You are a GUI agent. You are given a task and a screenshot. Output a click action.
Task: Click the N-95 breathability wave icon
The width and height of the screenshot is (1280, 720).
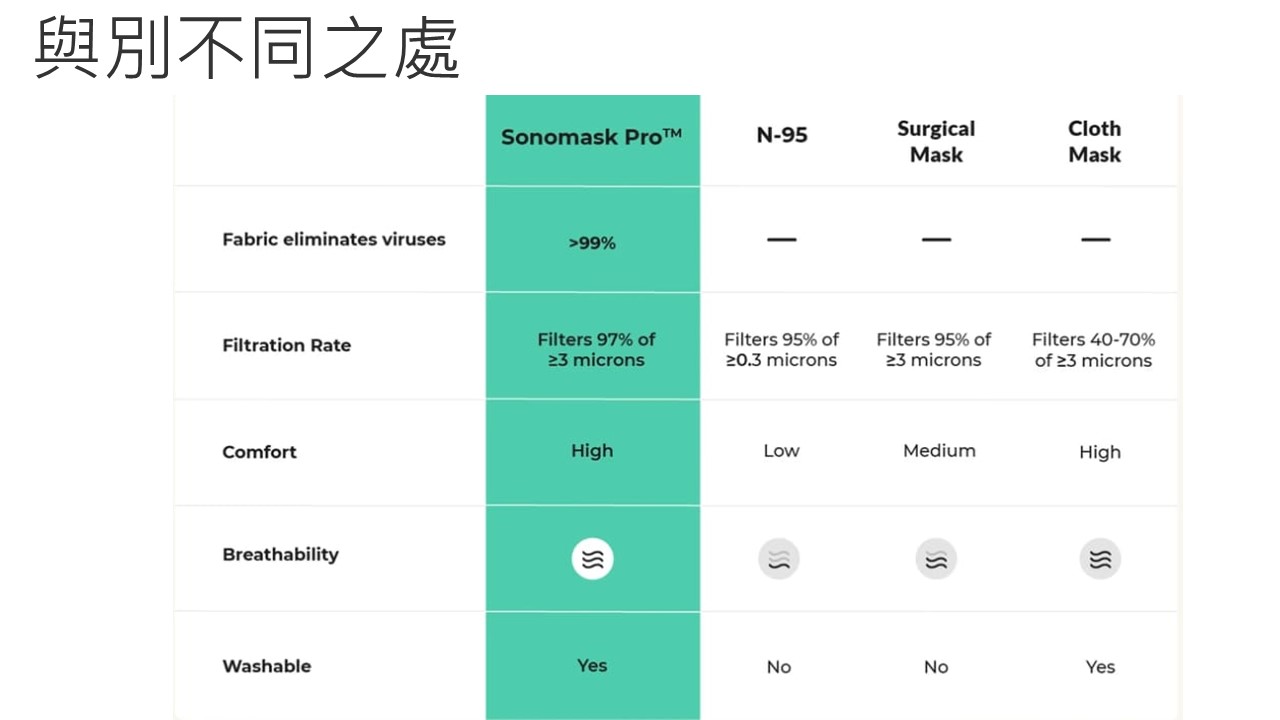(779, 559)
